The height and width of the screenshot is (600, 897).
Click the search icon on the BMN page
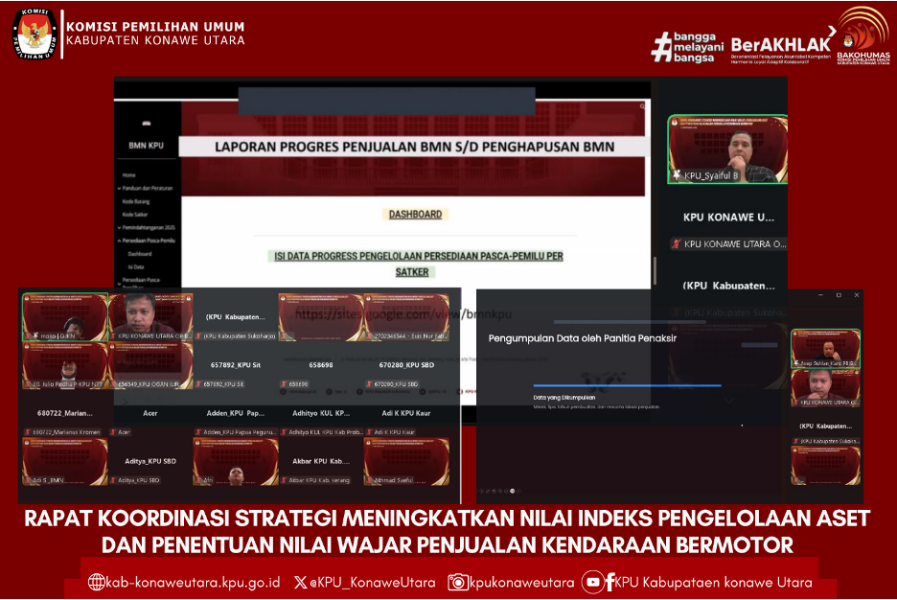point(642,105)
